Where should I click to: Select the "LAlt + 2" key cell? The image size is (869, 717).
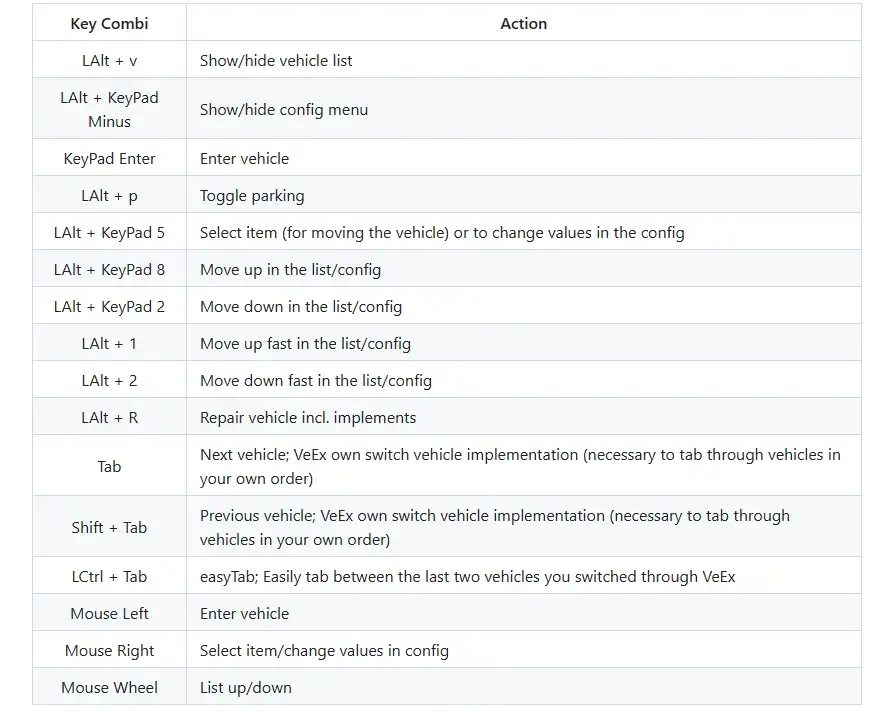[109, 381]
